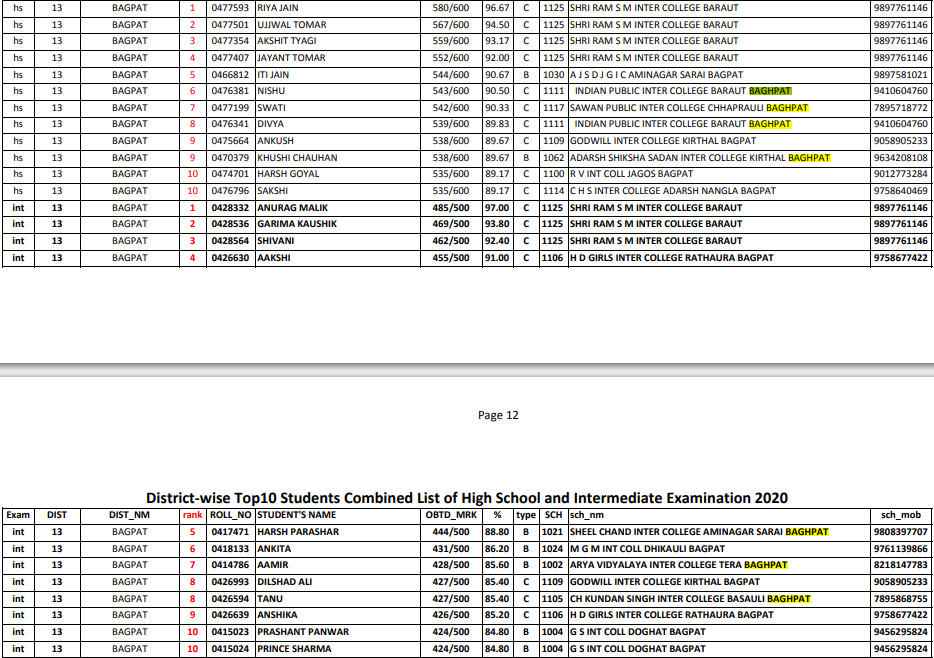Click highlighted BAGHPAT in NISHU's row
Viewport: 934px width, 658px height.
pos(769,91)
